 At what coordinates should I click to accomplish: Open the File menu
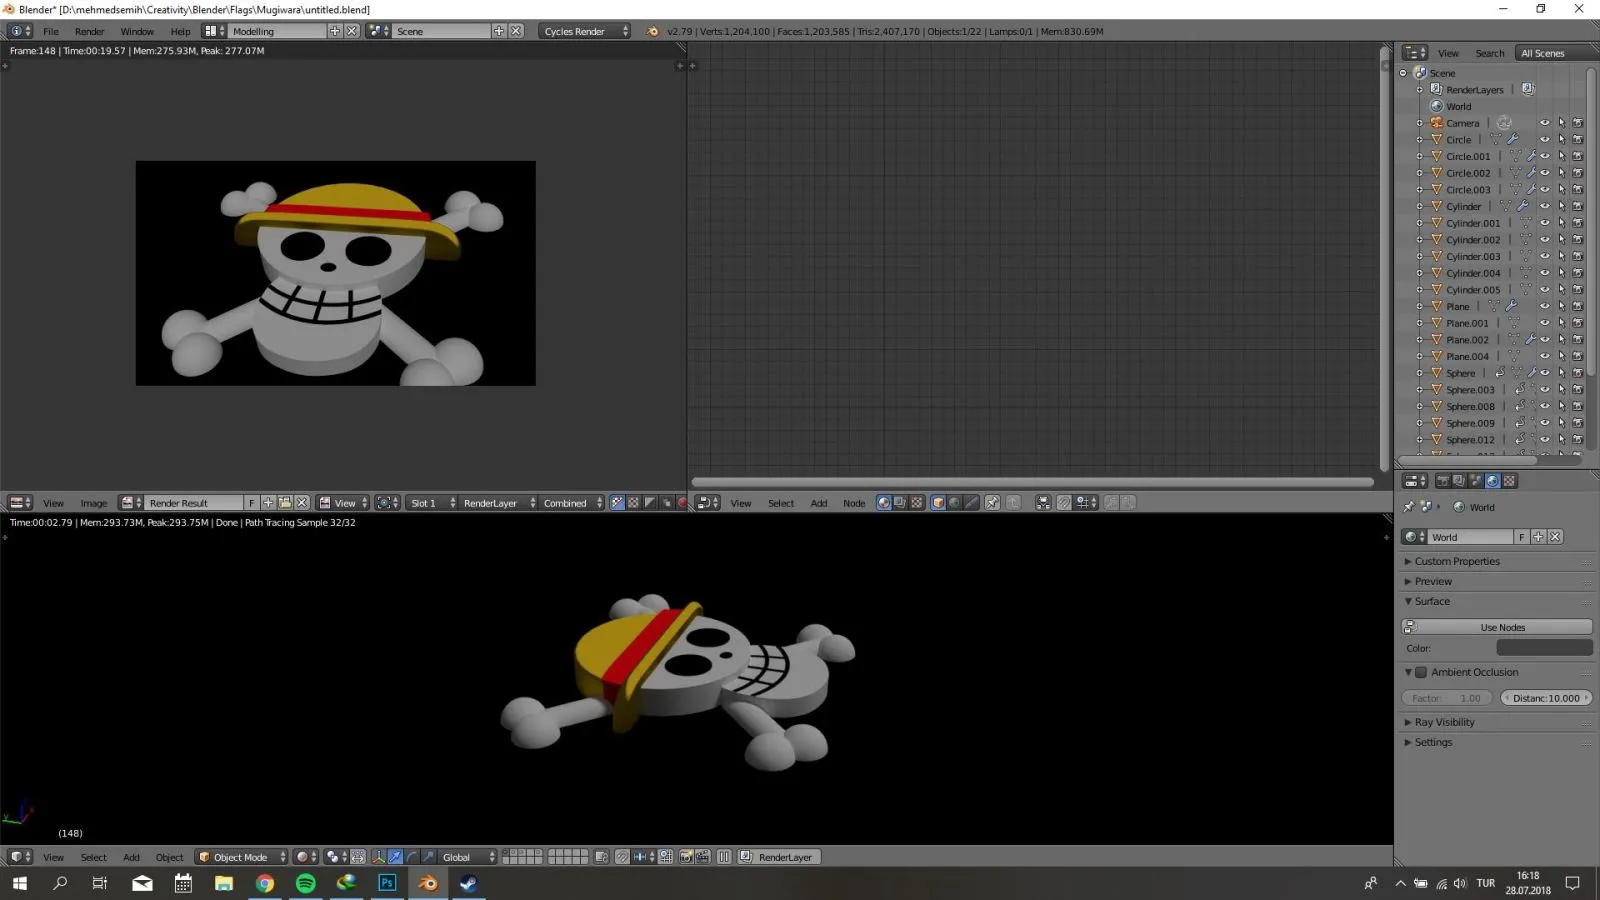point(51,31)
